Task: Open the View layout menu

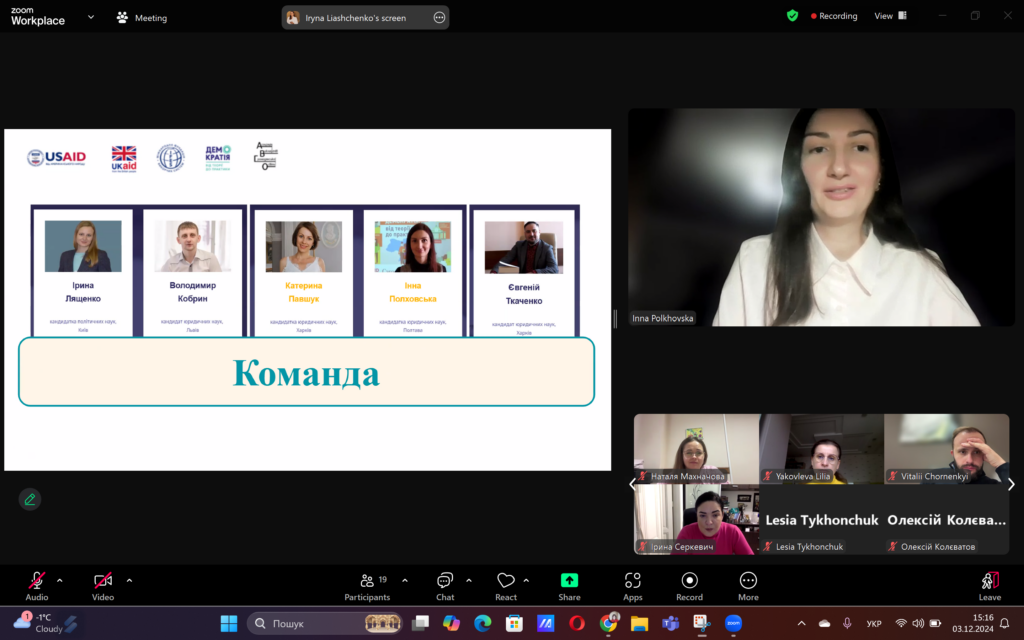Action: (891, 16)
